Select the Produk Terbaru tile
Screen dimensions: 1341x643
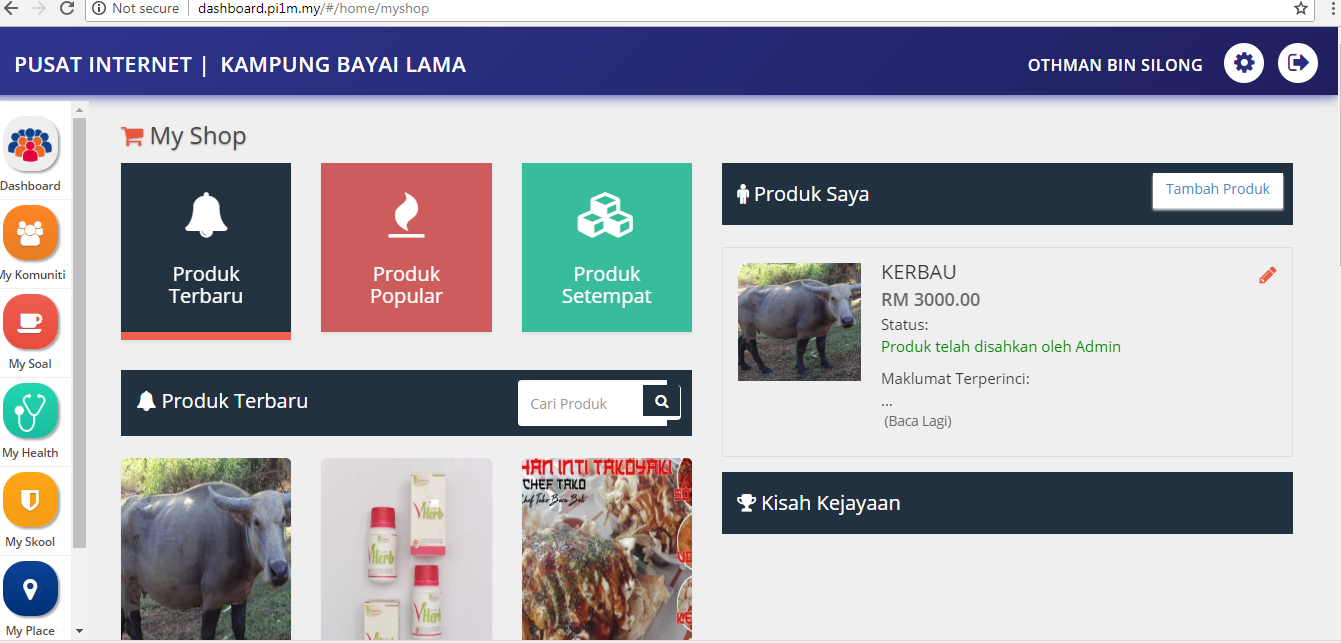206,251
